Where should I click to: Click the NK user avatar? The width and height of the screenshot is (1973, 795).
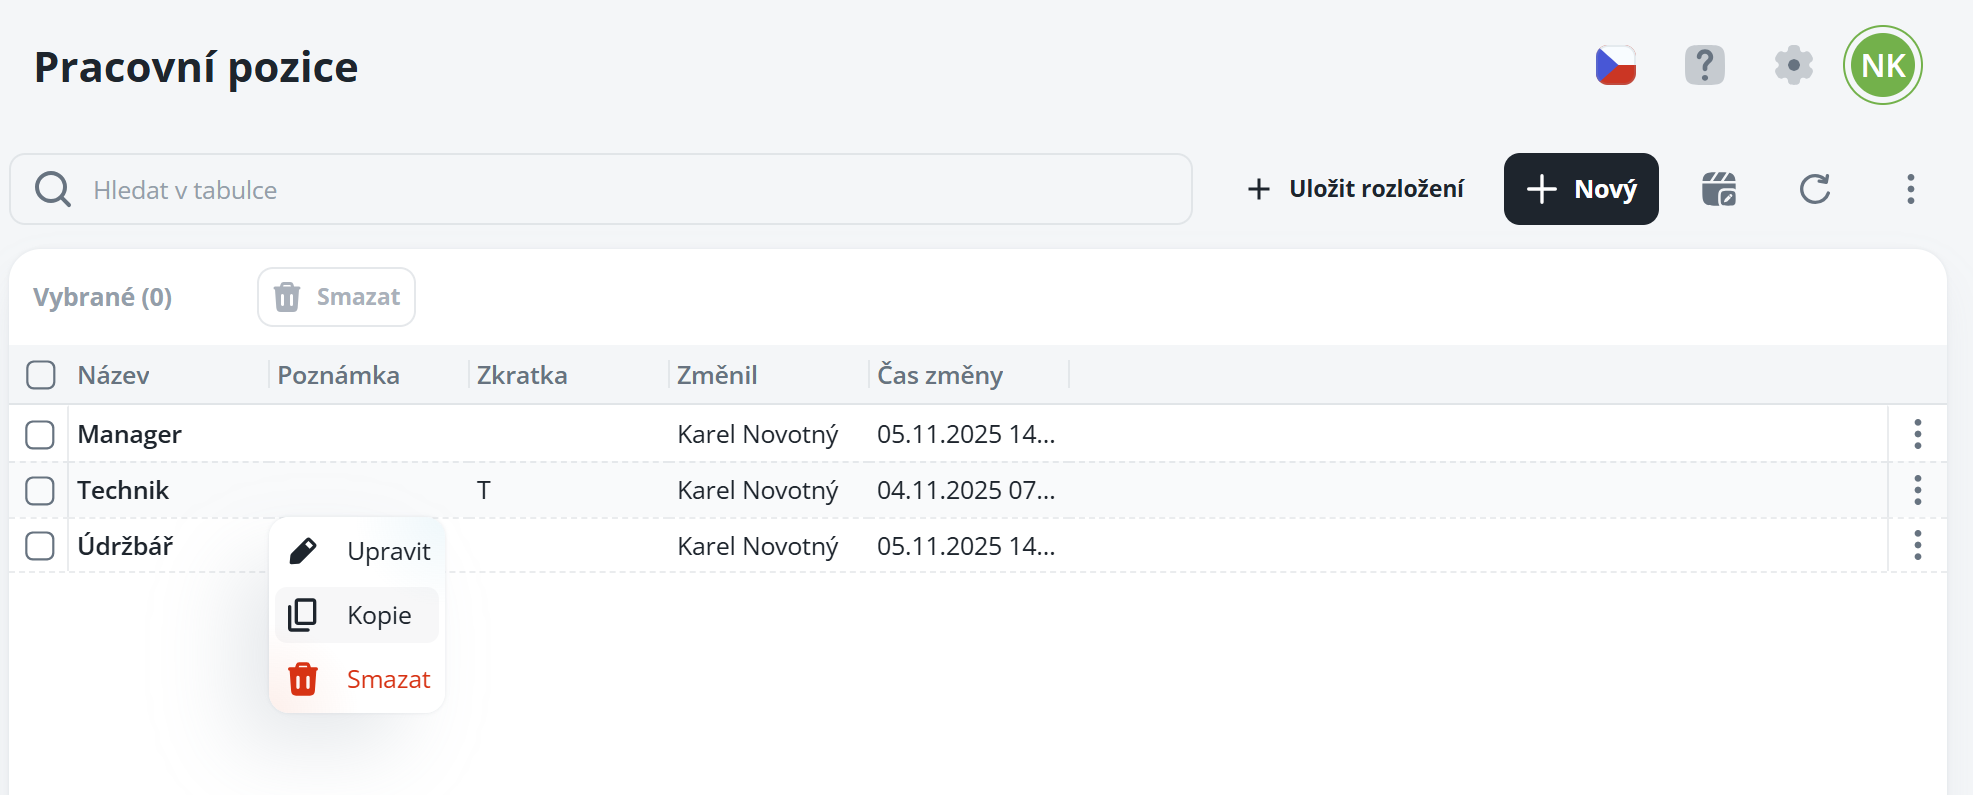[1882, 66]
